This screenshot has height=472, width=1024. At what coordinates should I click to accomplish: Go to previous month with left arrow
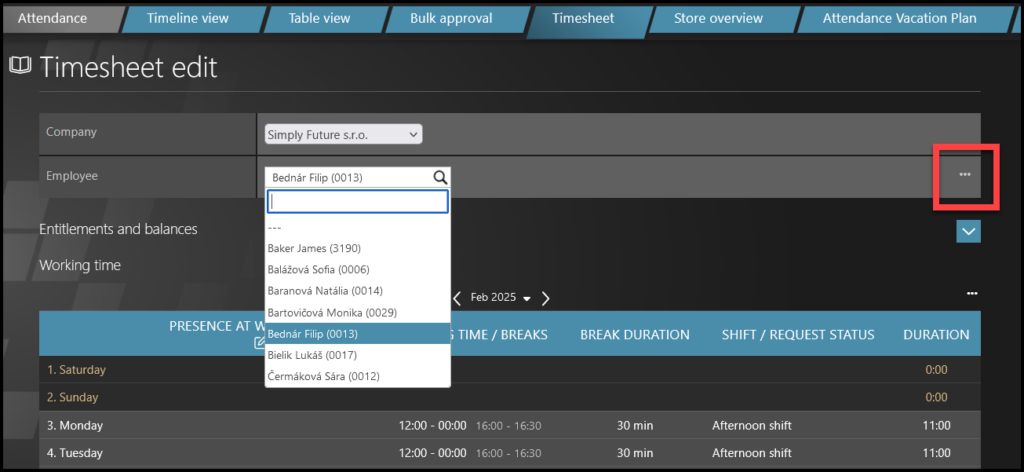[457, 298]
